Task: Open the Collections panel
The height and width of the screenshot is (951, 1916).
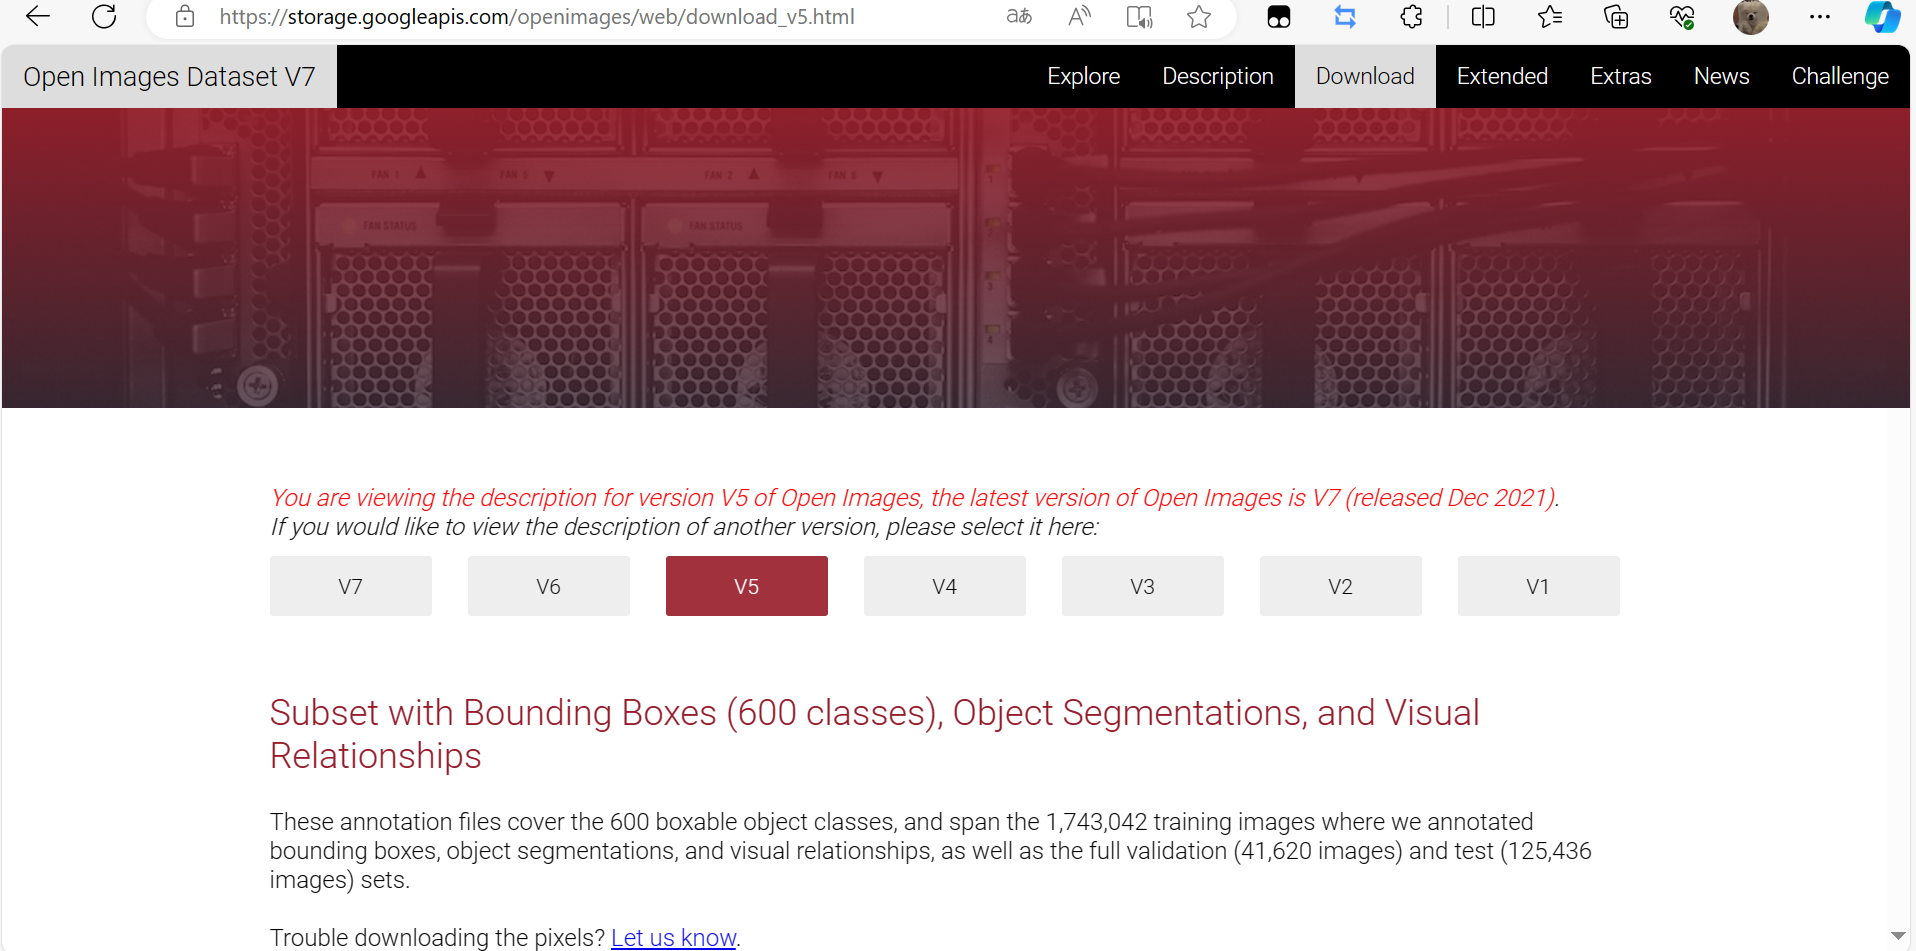Action: (1616, 16)
